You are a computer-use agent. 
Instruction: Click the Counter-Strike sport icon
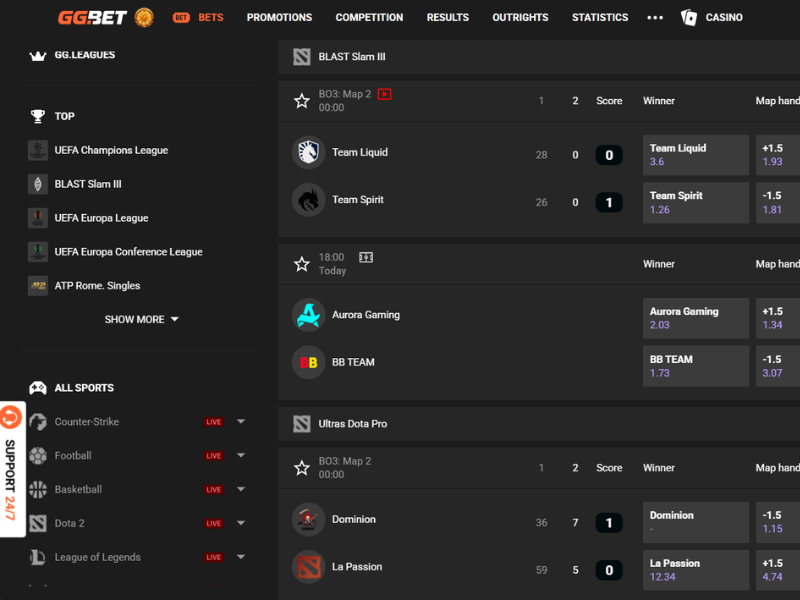pyautogui.click(x=38, y=422)
